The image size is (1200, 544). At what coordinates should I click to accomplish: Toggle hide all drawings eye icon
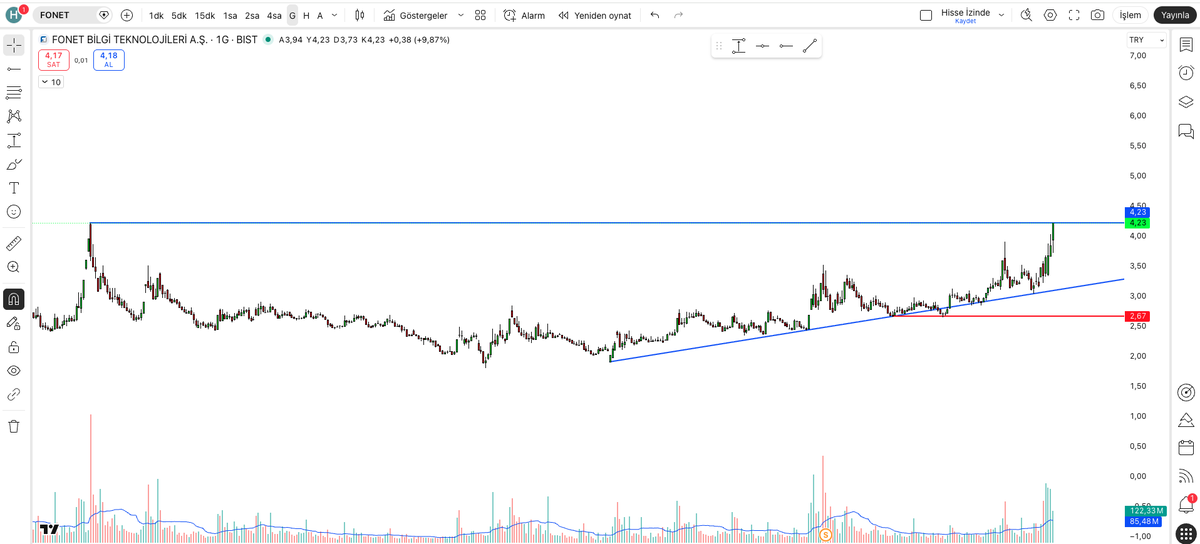point(14,371)
